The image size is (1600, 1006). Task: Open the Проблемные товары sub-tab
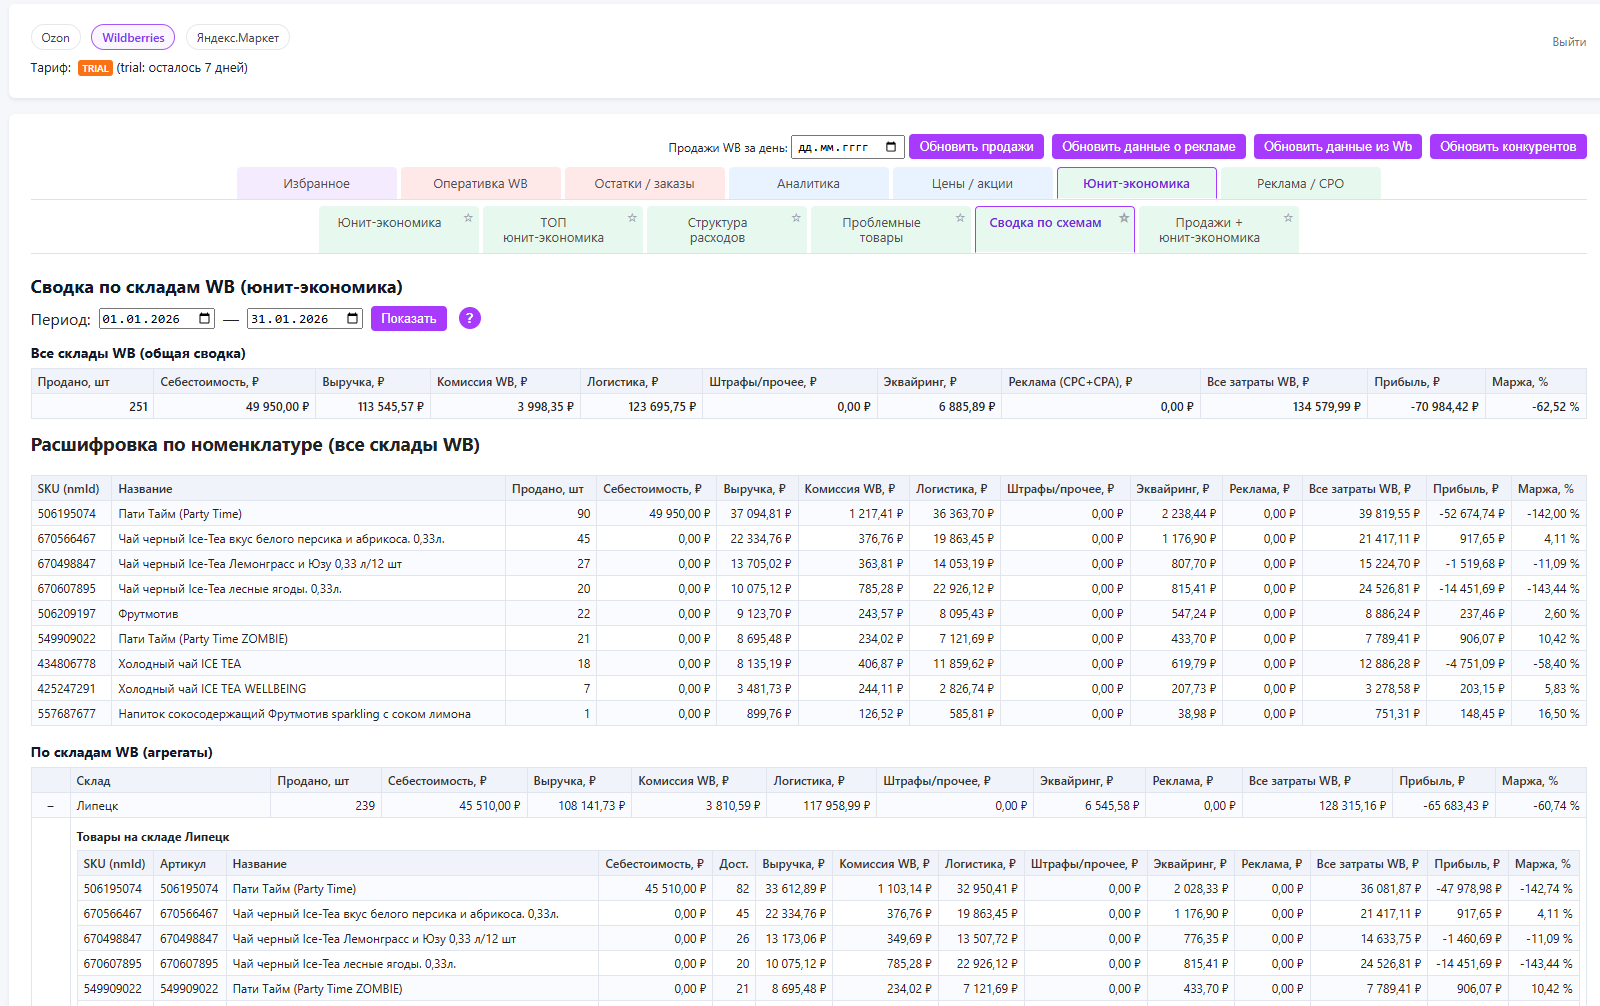coord(882,230)
